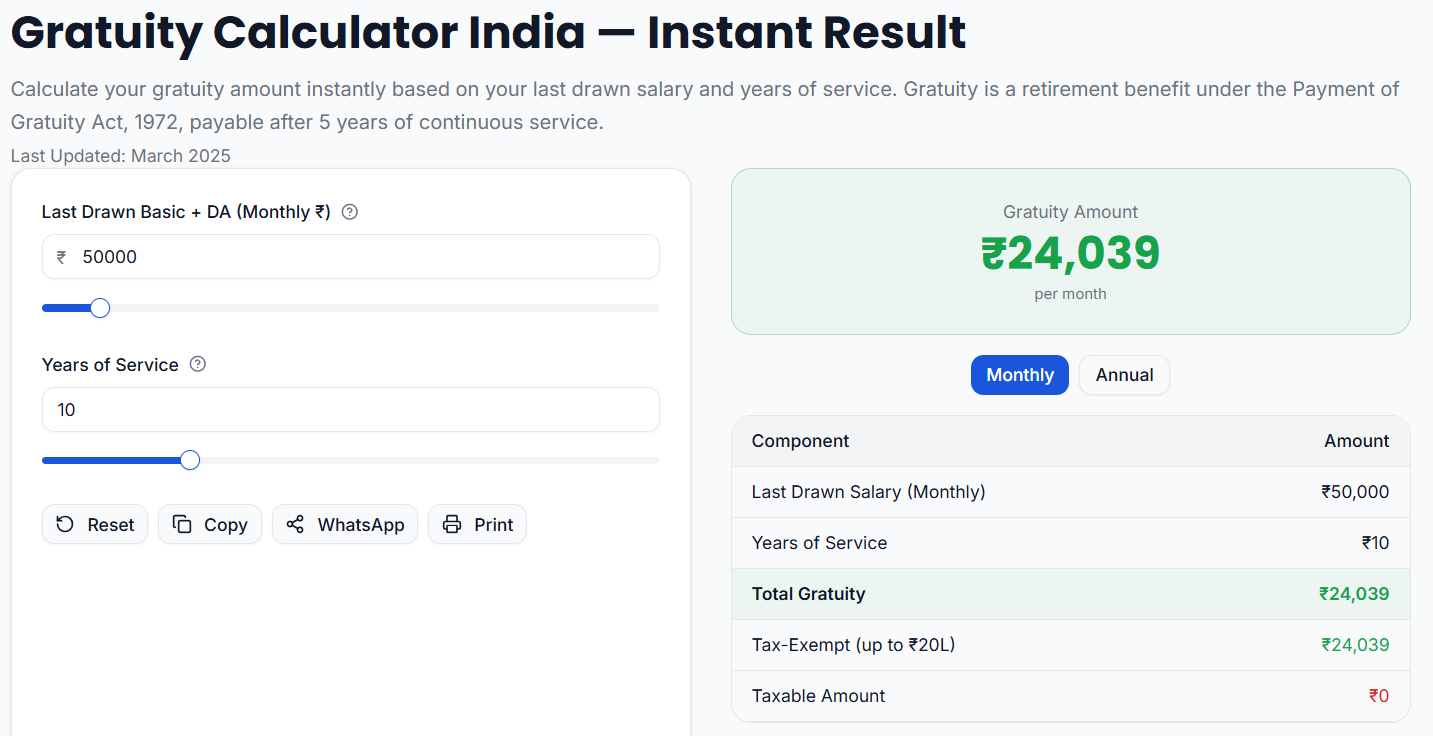Select the Monthly view toggle

pos(1019,374)
